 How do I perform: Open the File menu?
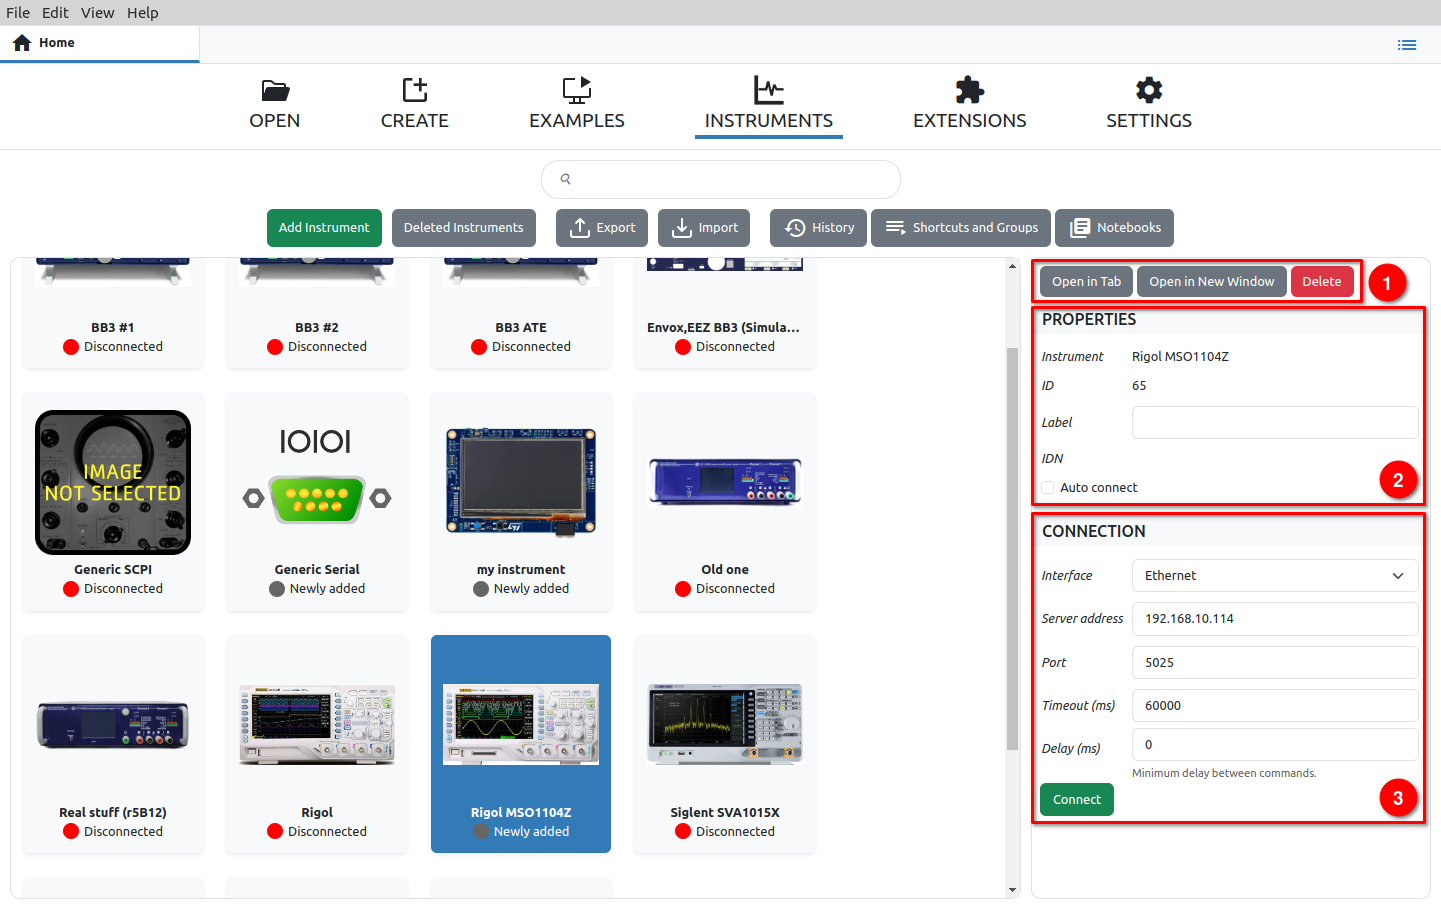[x=18, y=13]
